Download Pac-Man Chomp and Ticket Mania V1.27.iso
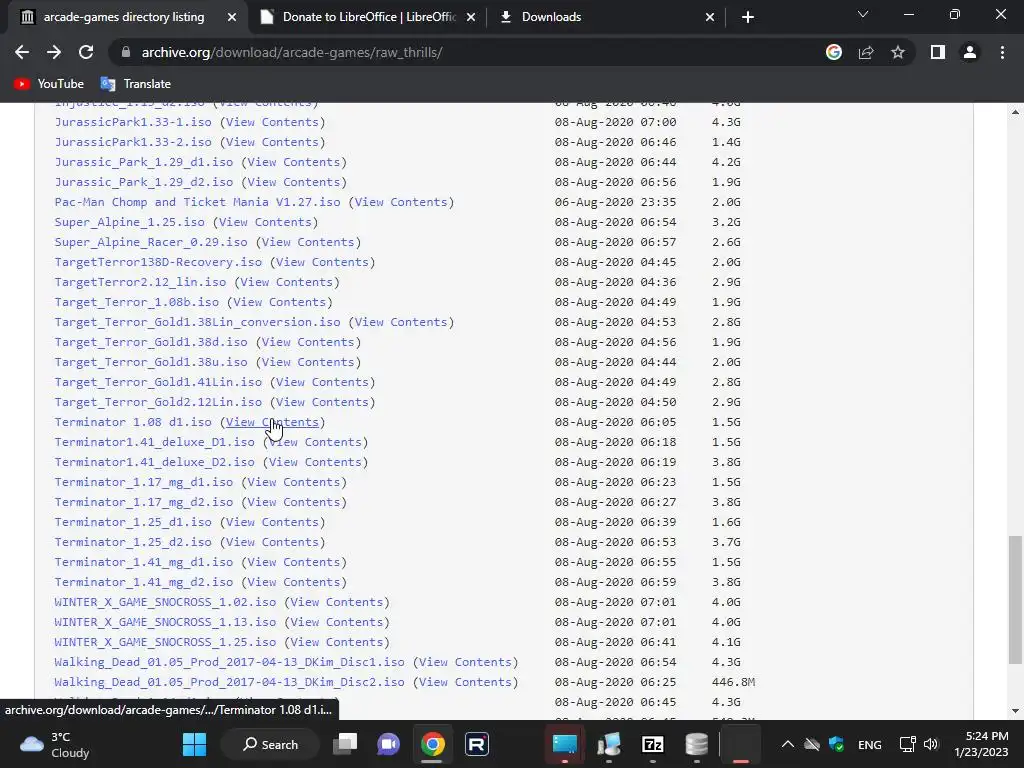Viewport: 1024px width, 768px height. [197, 202]
